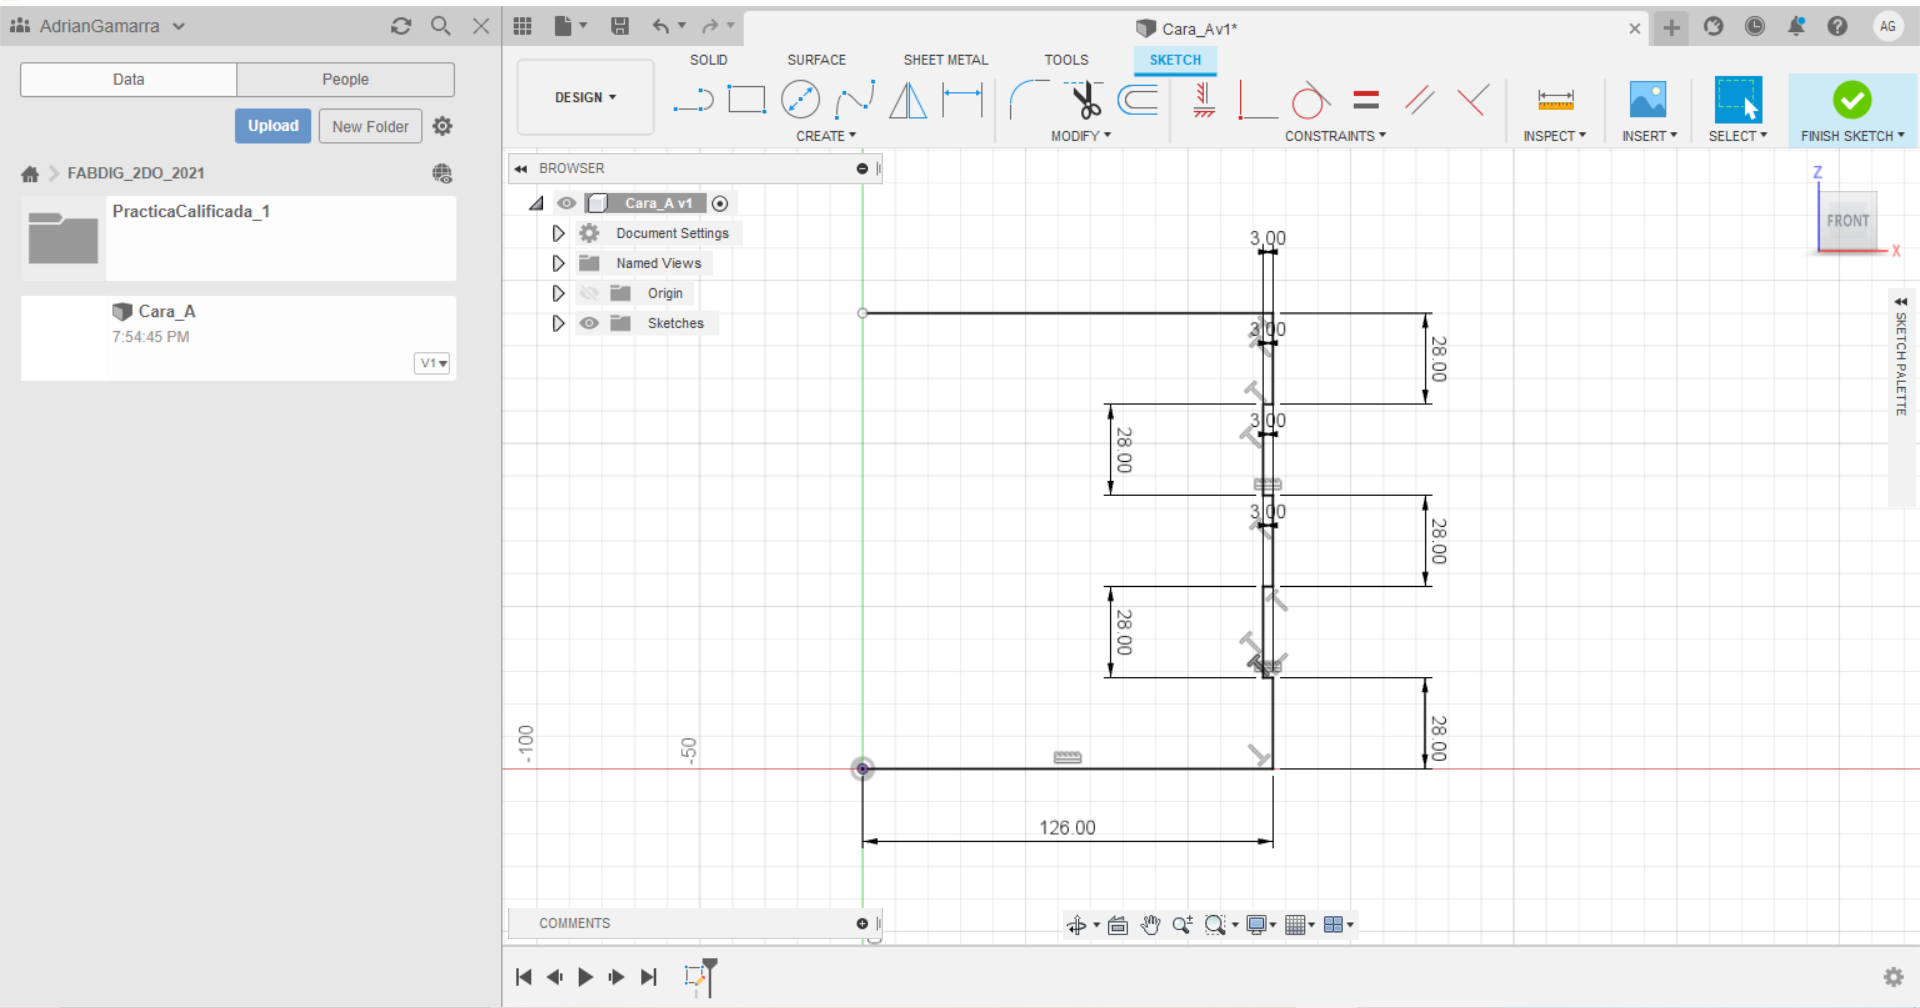The image size is (1920, 1008).
Task: Apply the Tangent constraint
Action: pos(1310,100)
